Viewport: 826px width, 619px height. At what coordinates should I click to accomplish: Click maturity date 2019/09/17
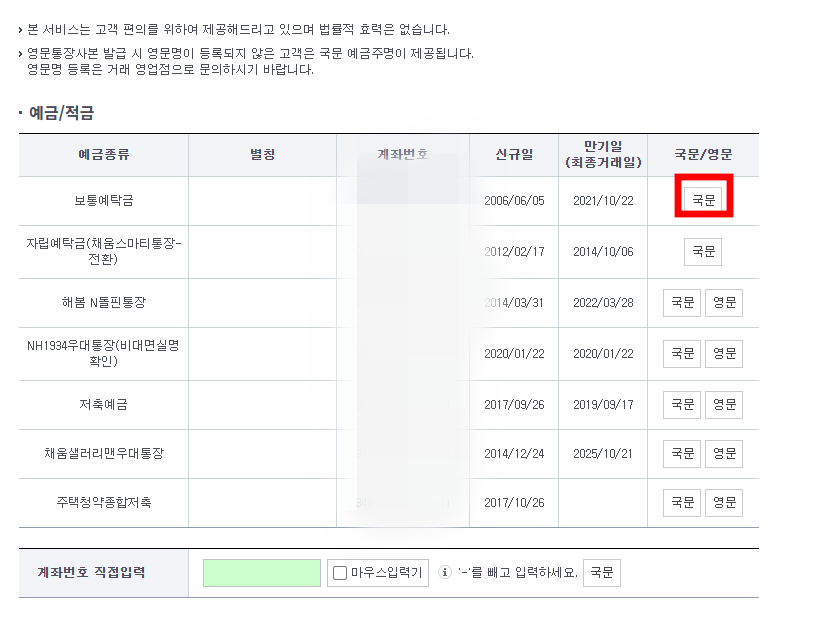[603, 405]
